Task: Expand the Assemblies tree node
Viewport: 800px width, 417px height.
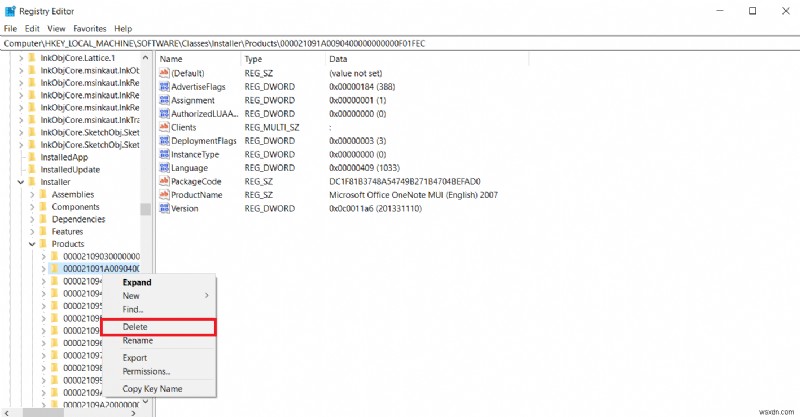Action: [32, 194]
